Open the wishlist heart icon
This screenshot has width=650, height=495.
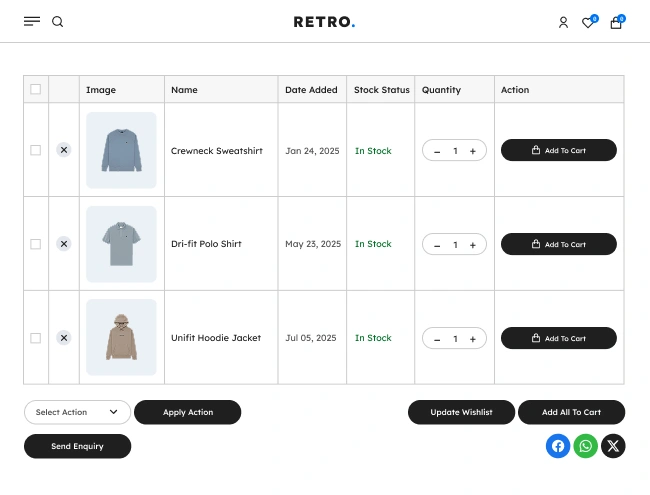coord(588,22)
